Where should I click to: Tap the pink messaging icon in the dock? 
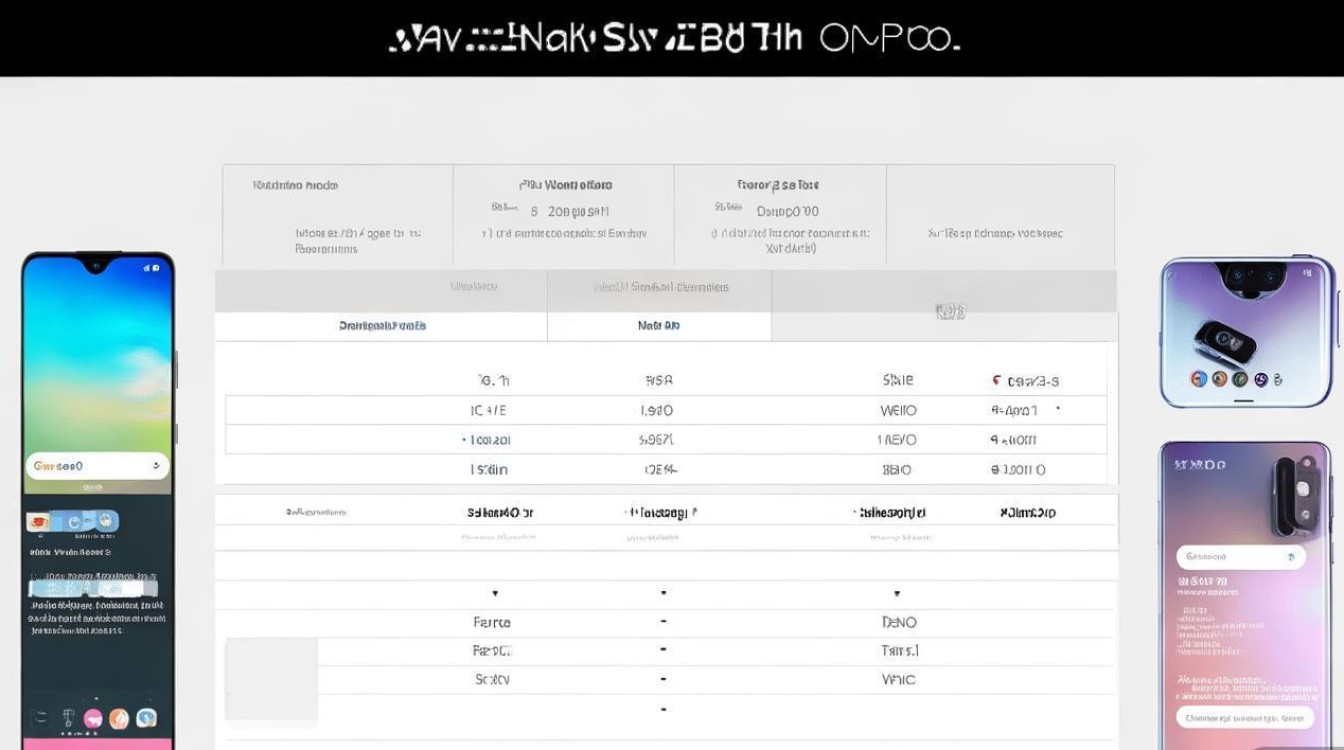pyautogui.click(x=92, y=716)
